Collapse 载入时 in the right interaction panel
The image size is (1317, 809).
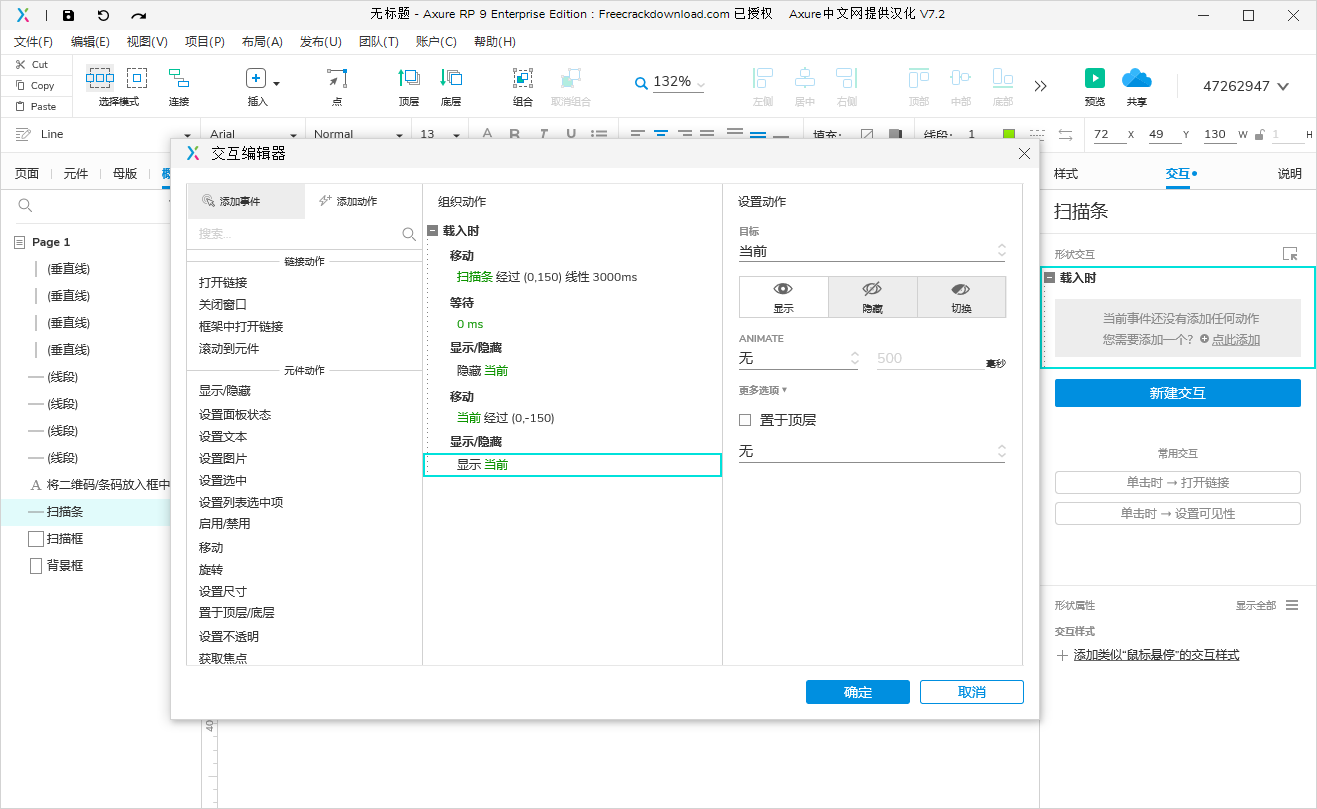(x=1049, y=278)
